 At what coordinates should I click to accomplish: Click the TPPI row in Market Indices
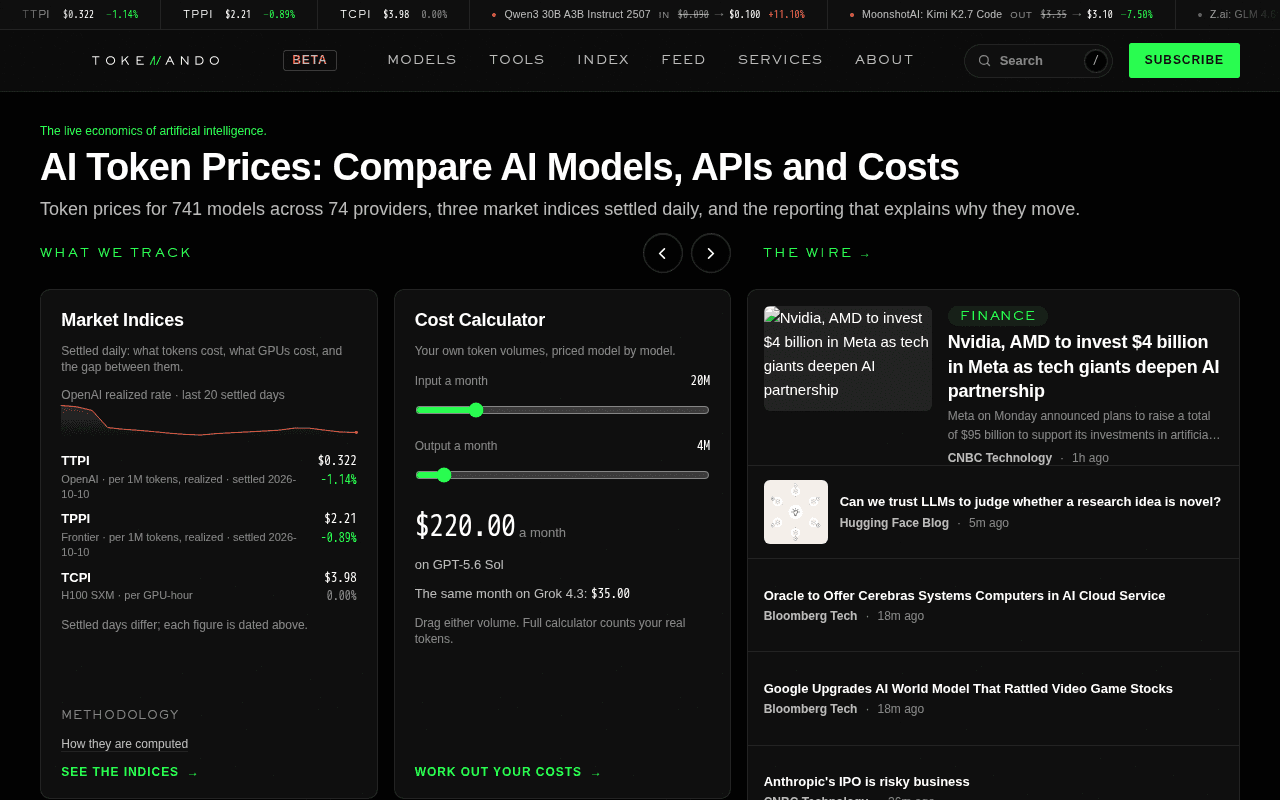(209, 537)
